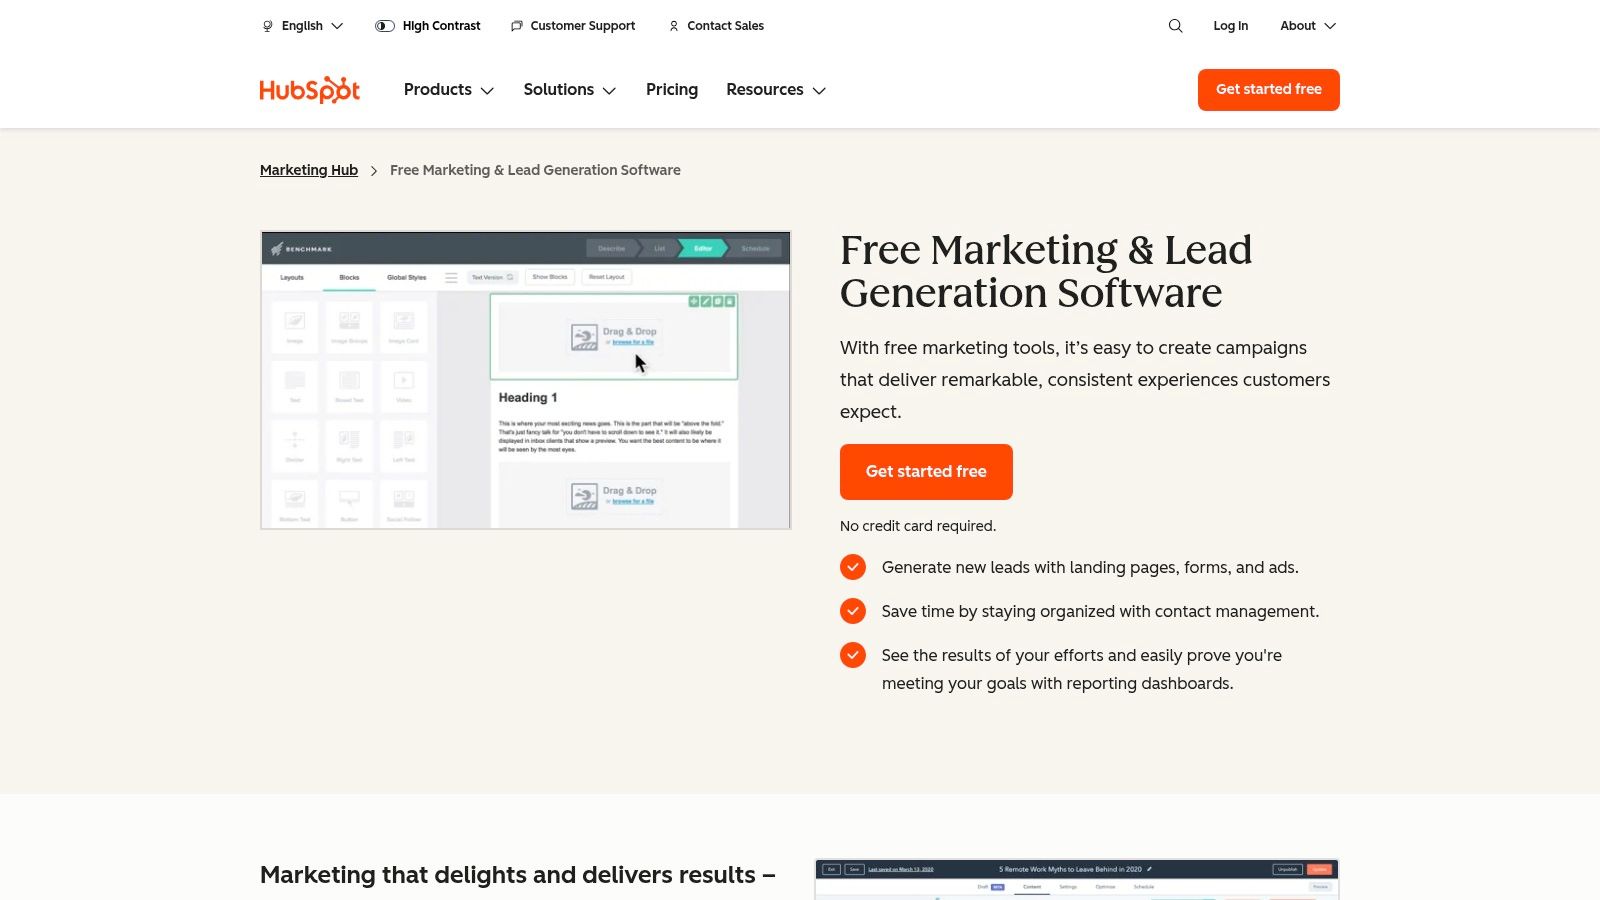Screen dimensions: 1600x900
Task: Click the email editor preview image
Action: click(x=526, y=380)
